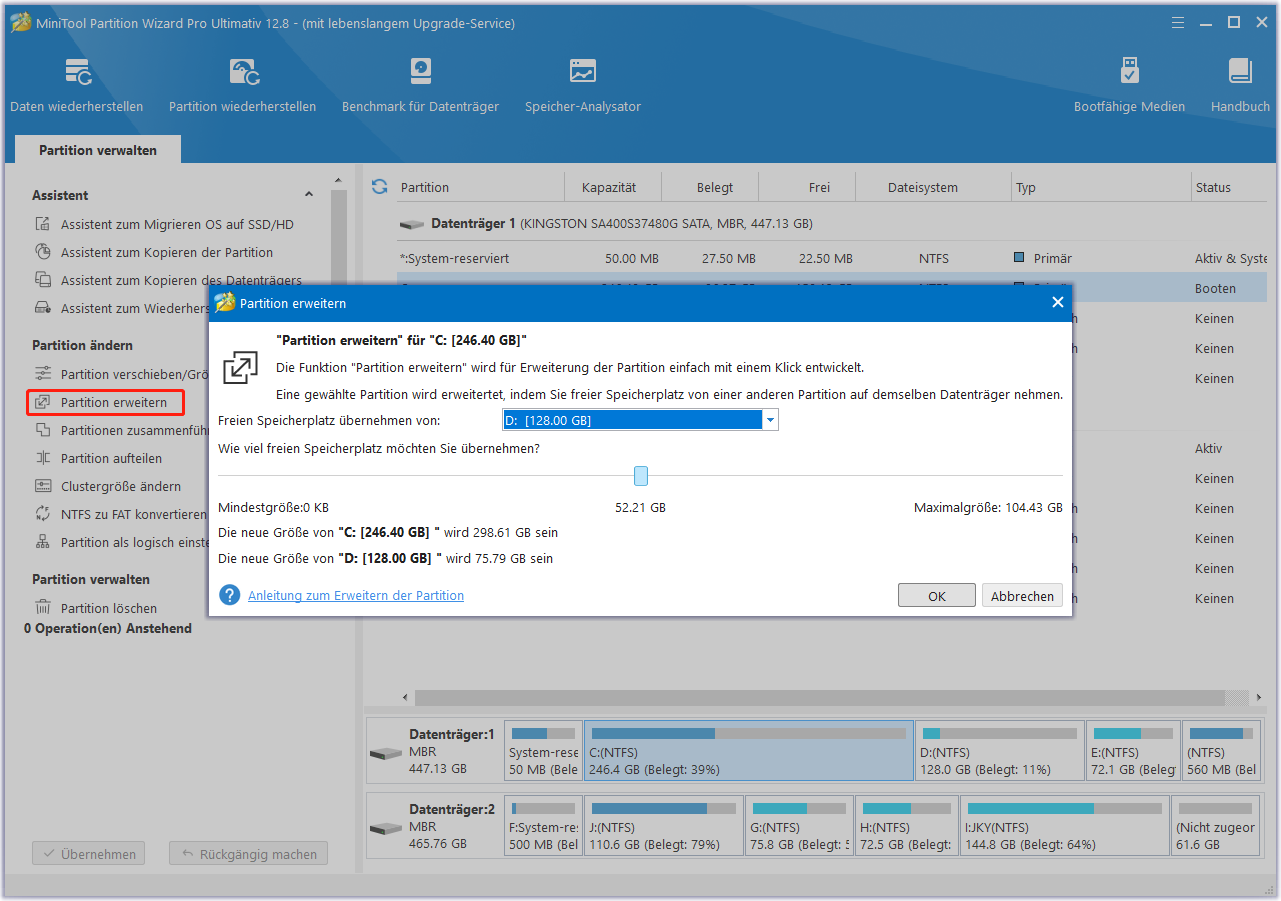Select G:(NTFS) 75.8 GB block in disk map
This screenshot has width=1281, height=901.
[799, 827]
